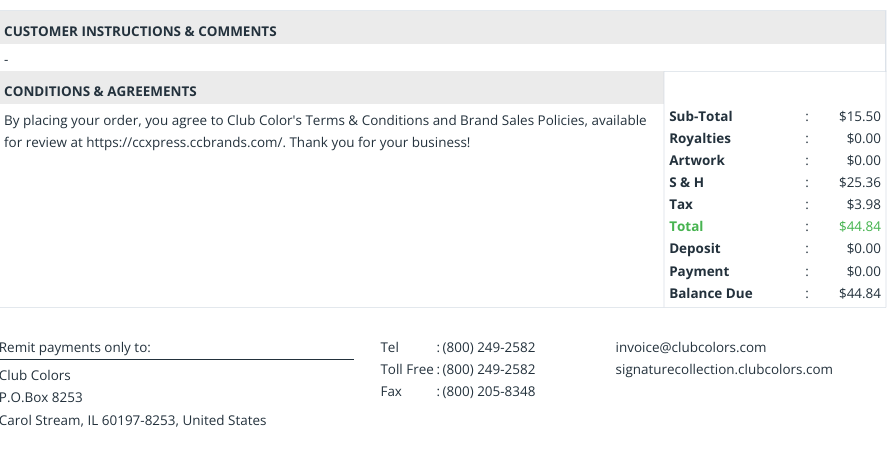Click the P.O.Box 8253 address line
The width and height of the screenshot is (896, 462).
coord(41,397)
